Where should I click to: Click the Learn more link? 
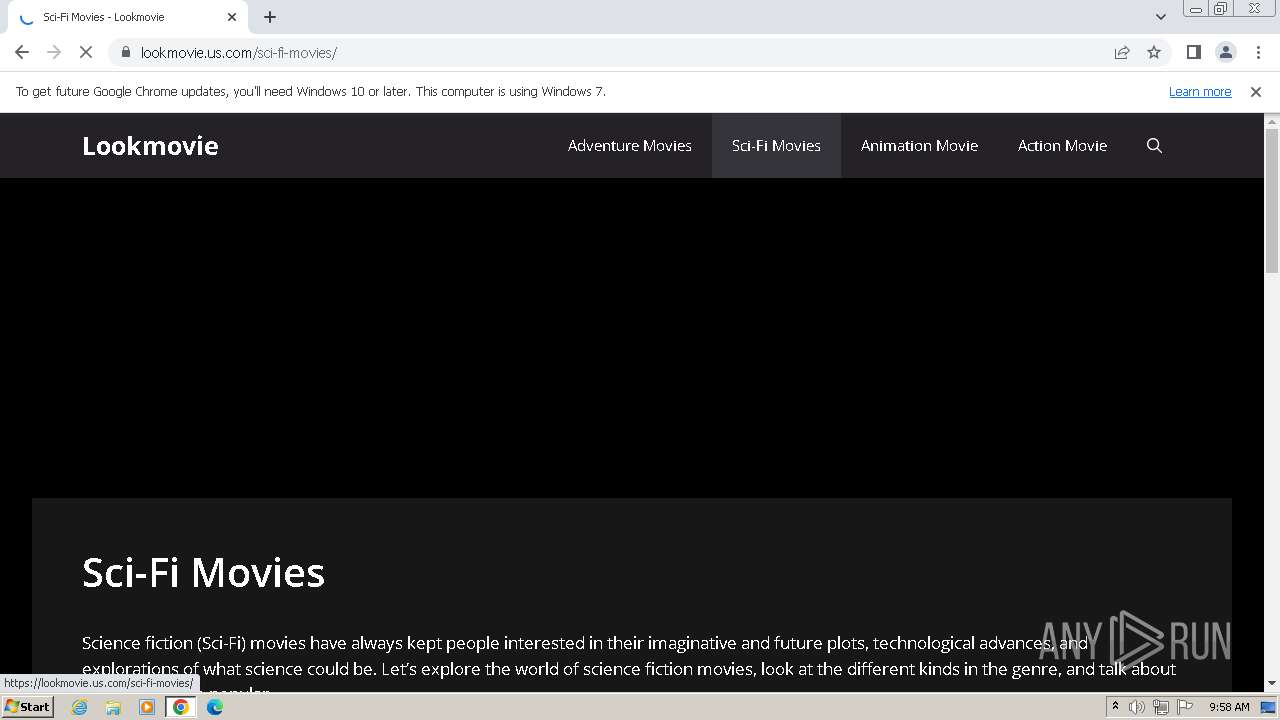pos(1200,91)
